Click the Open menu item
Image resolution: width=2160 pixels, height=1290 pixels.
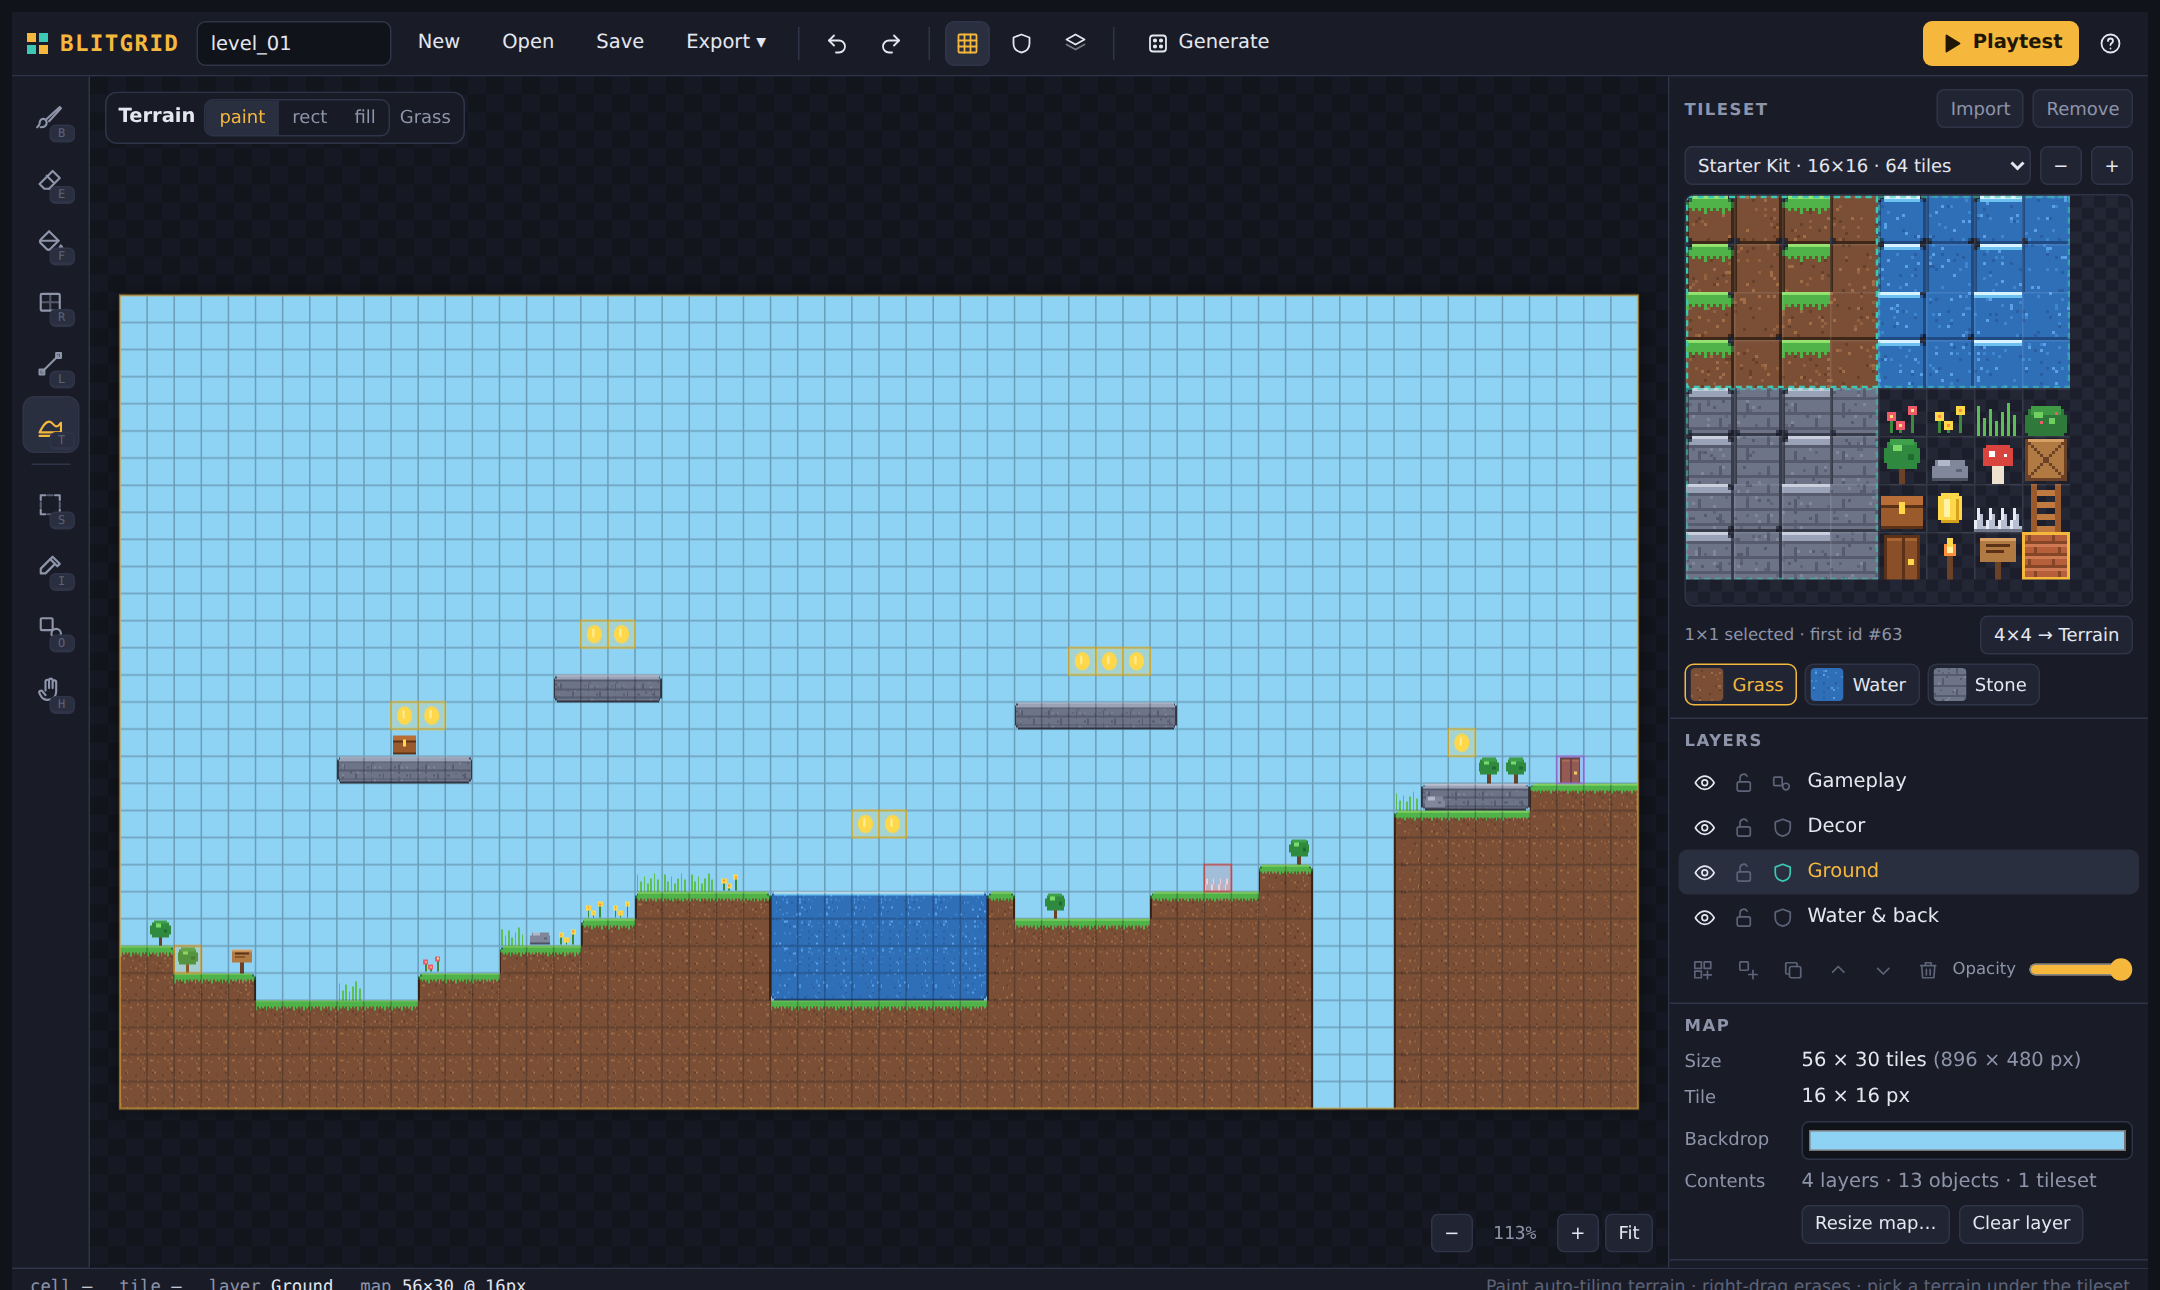point(528,42)
